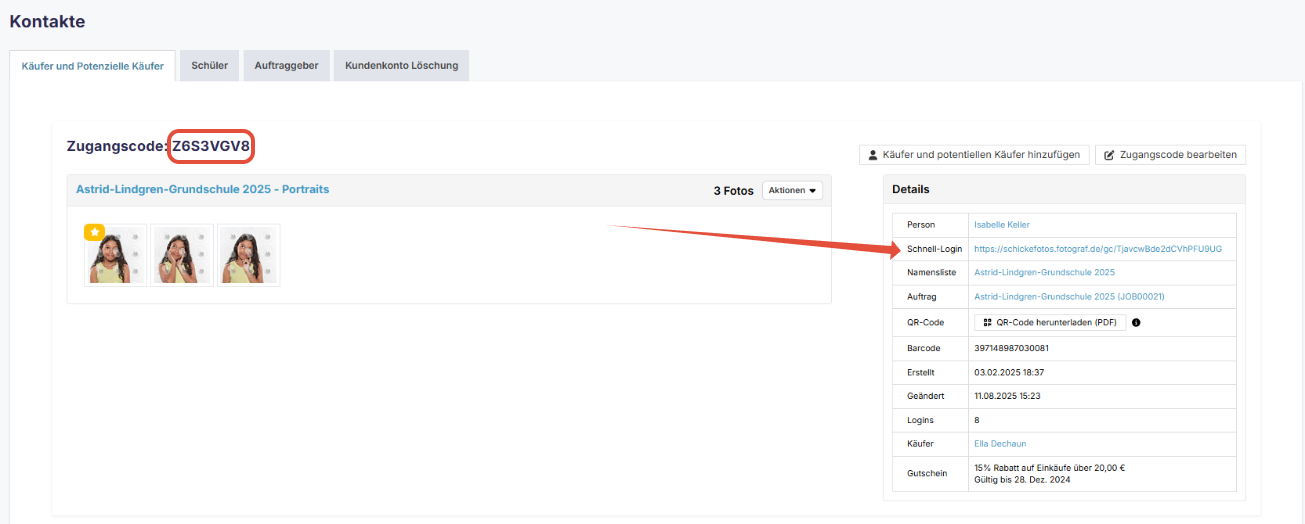The width and height of the screenshot is (1305, 524).
Task: Select the third portrait thumbnail
Action: click(249, 255)
